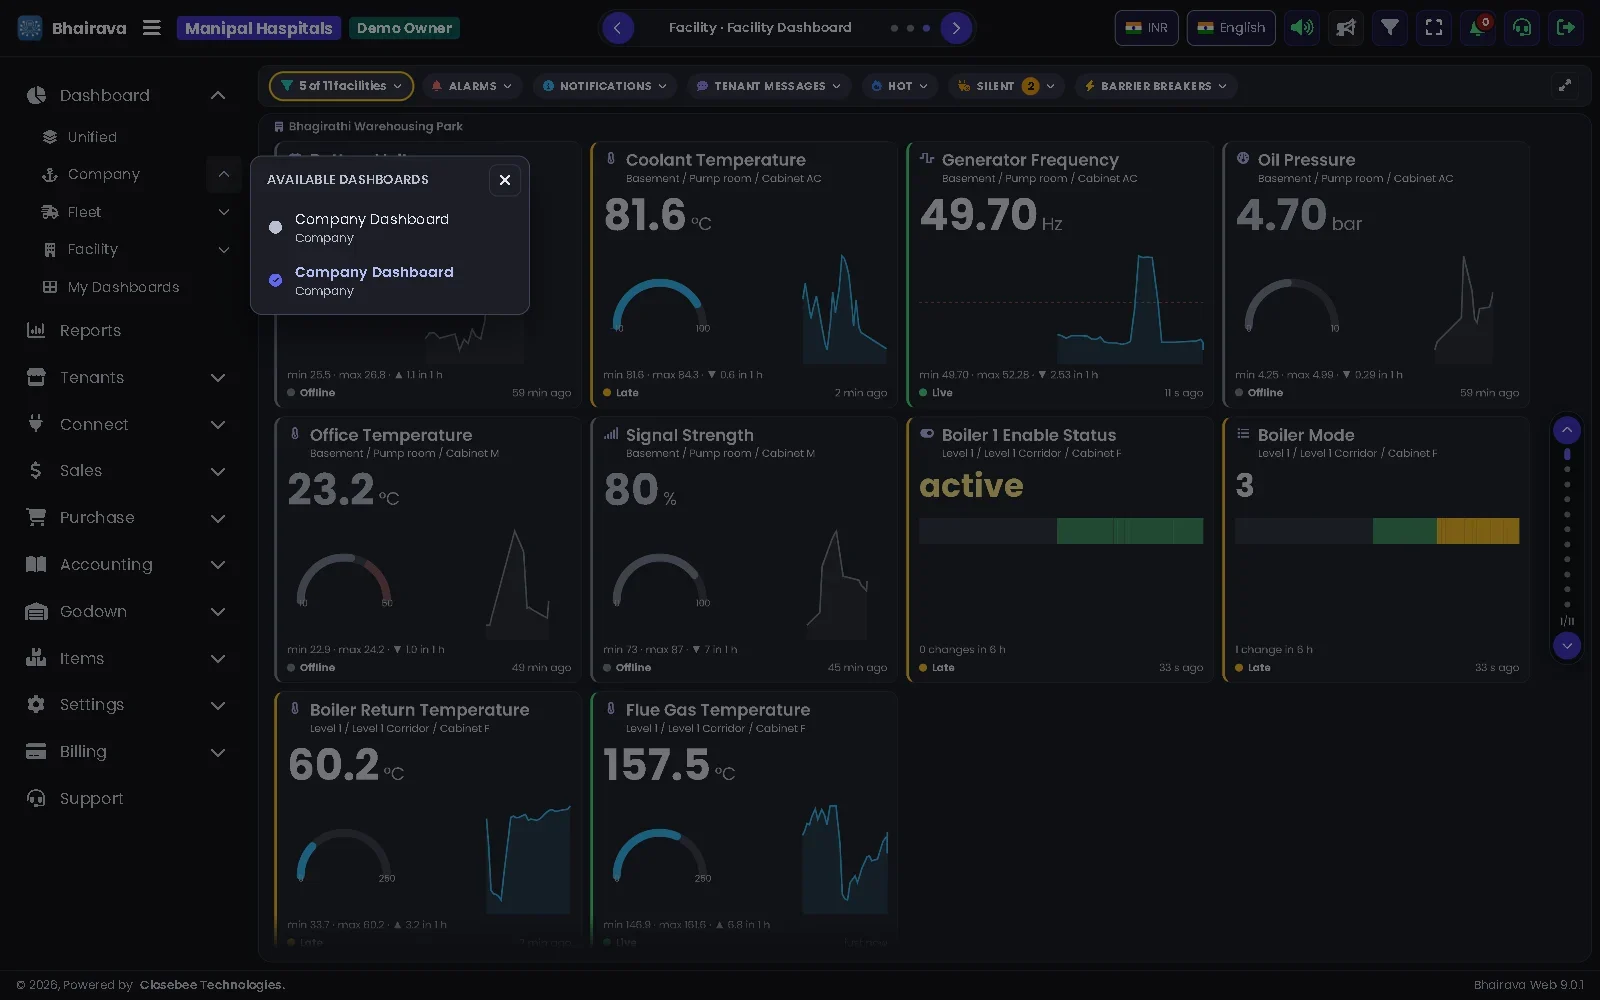1600x1000 pixels.
Task: Click the logout icon
Action: (1566, 28)
